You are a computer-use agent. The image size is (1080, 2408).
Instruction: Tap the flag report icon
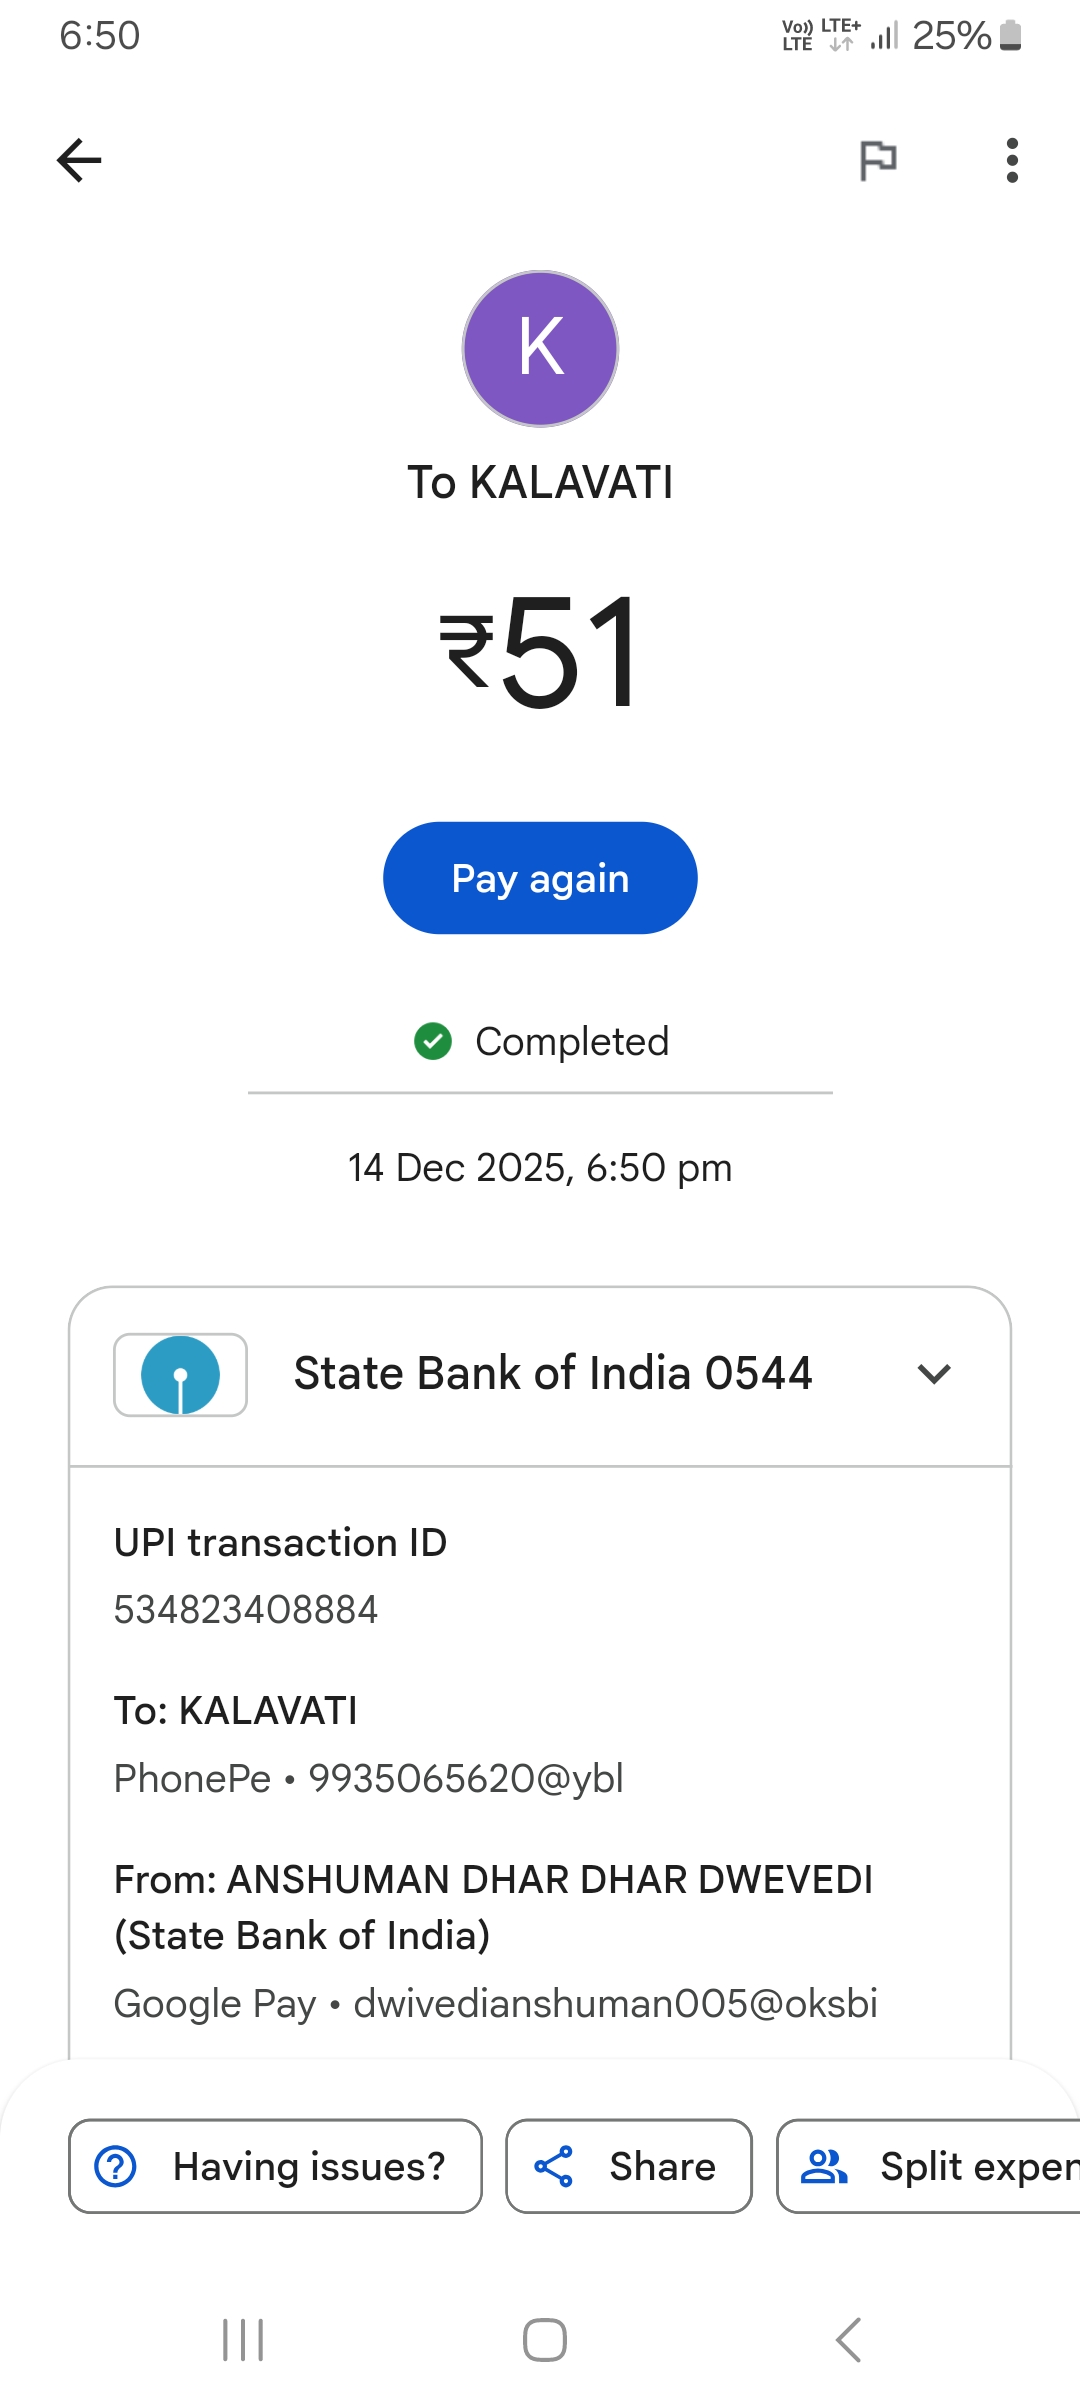click(878, 160)
